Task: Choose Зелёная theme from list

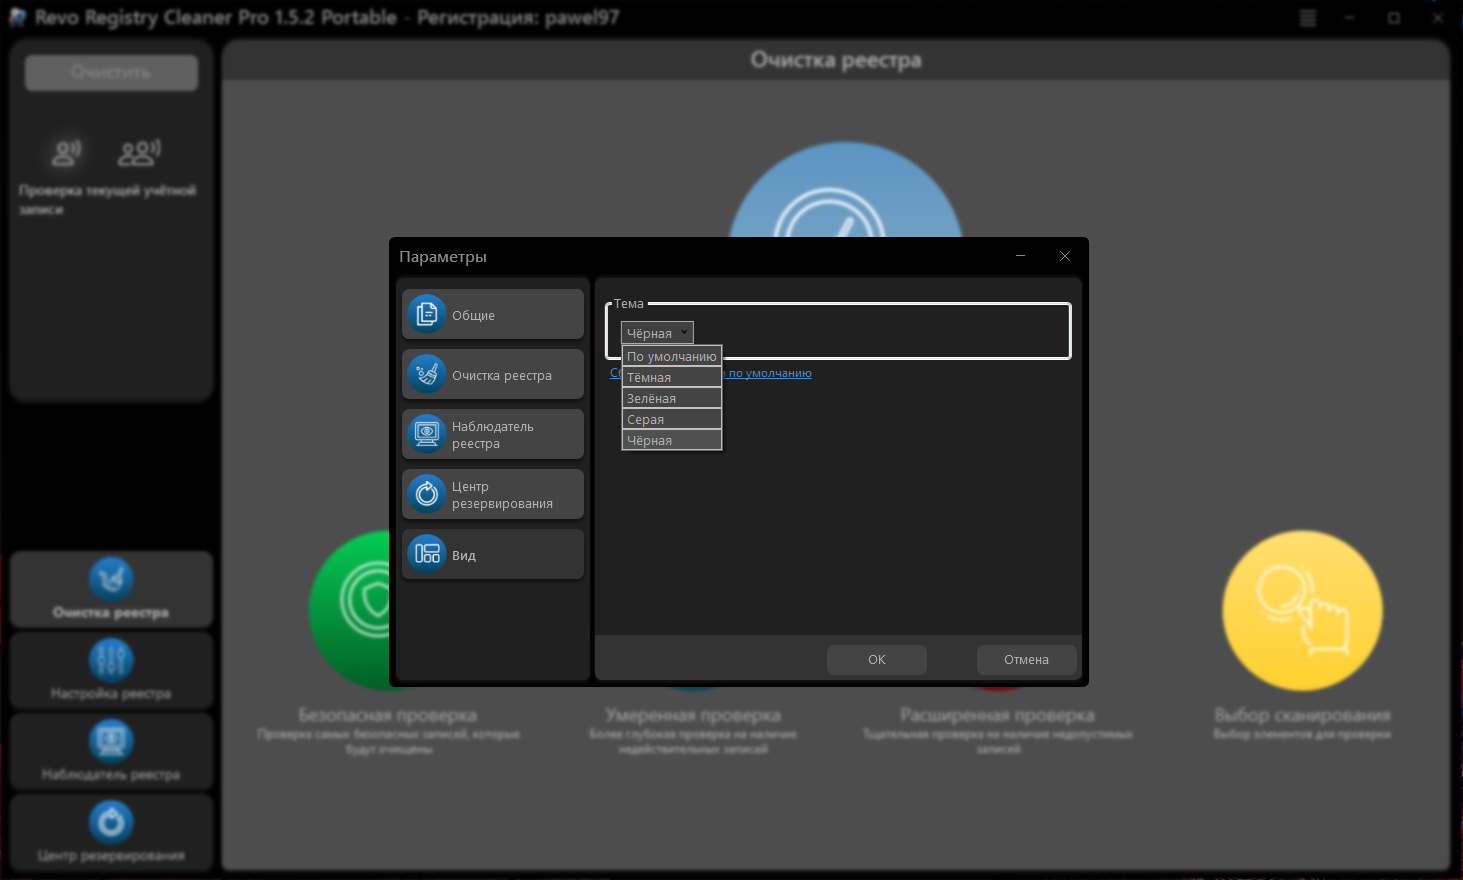Action: click(672, 398)
